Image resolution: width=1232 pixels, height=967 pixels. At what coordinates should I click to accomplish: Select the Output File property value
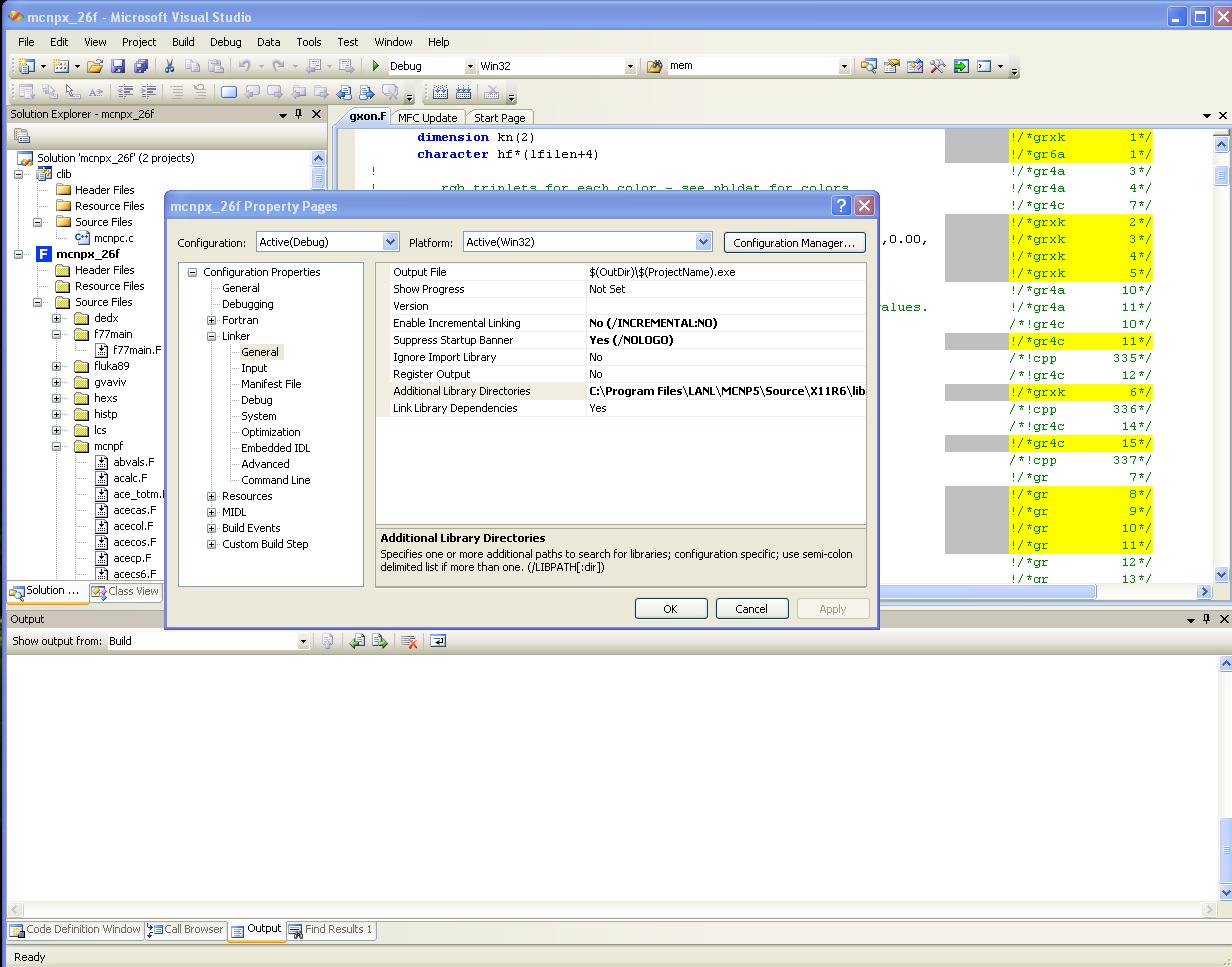point(726,272)
